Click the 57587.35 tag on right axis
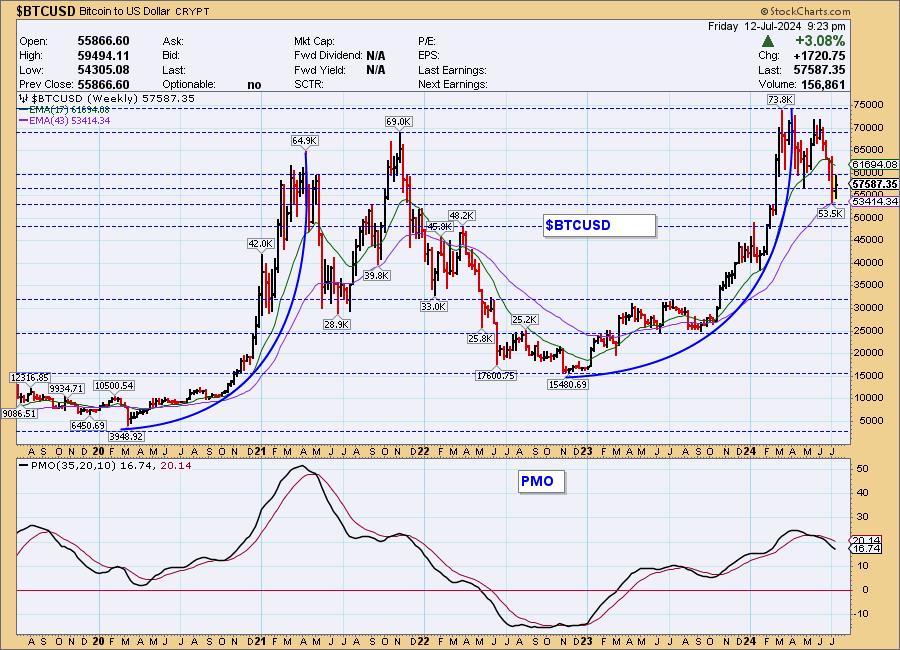The width and height of the screenshot is (900, 650). [874, 184]
